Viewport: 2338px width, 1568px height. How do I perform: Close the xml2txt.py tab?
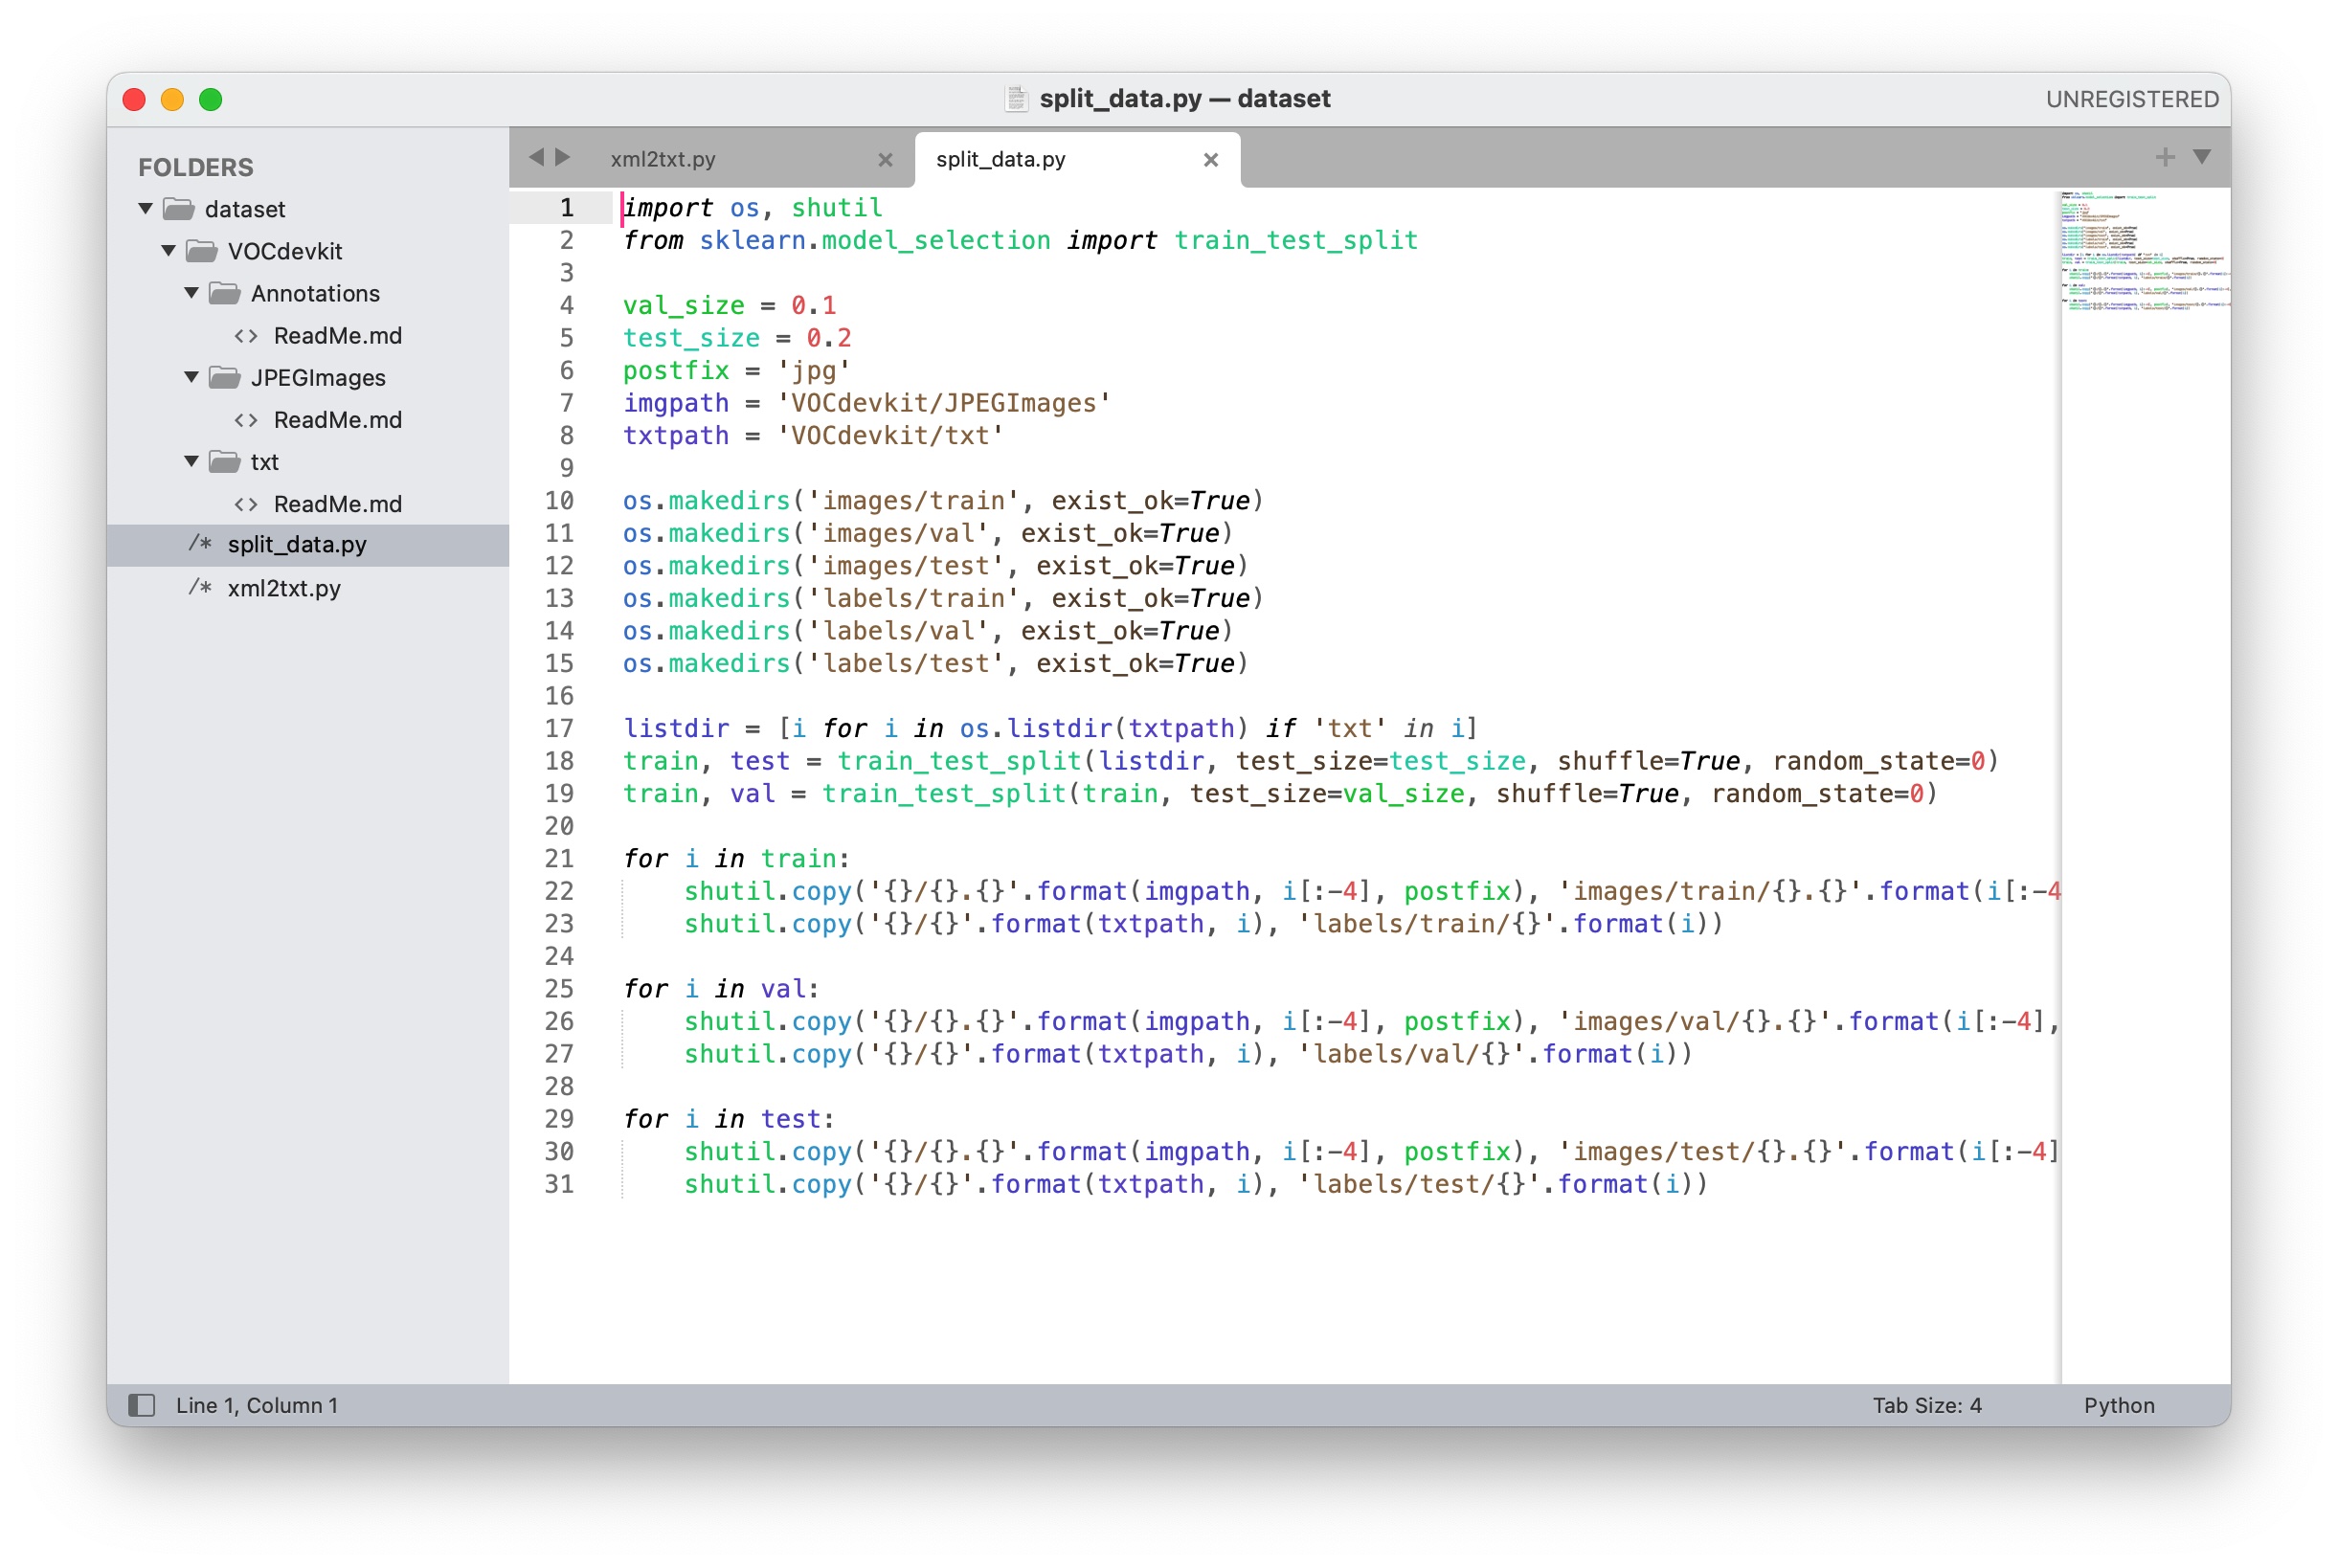885,160
